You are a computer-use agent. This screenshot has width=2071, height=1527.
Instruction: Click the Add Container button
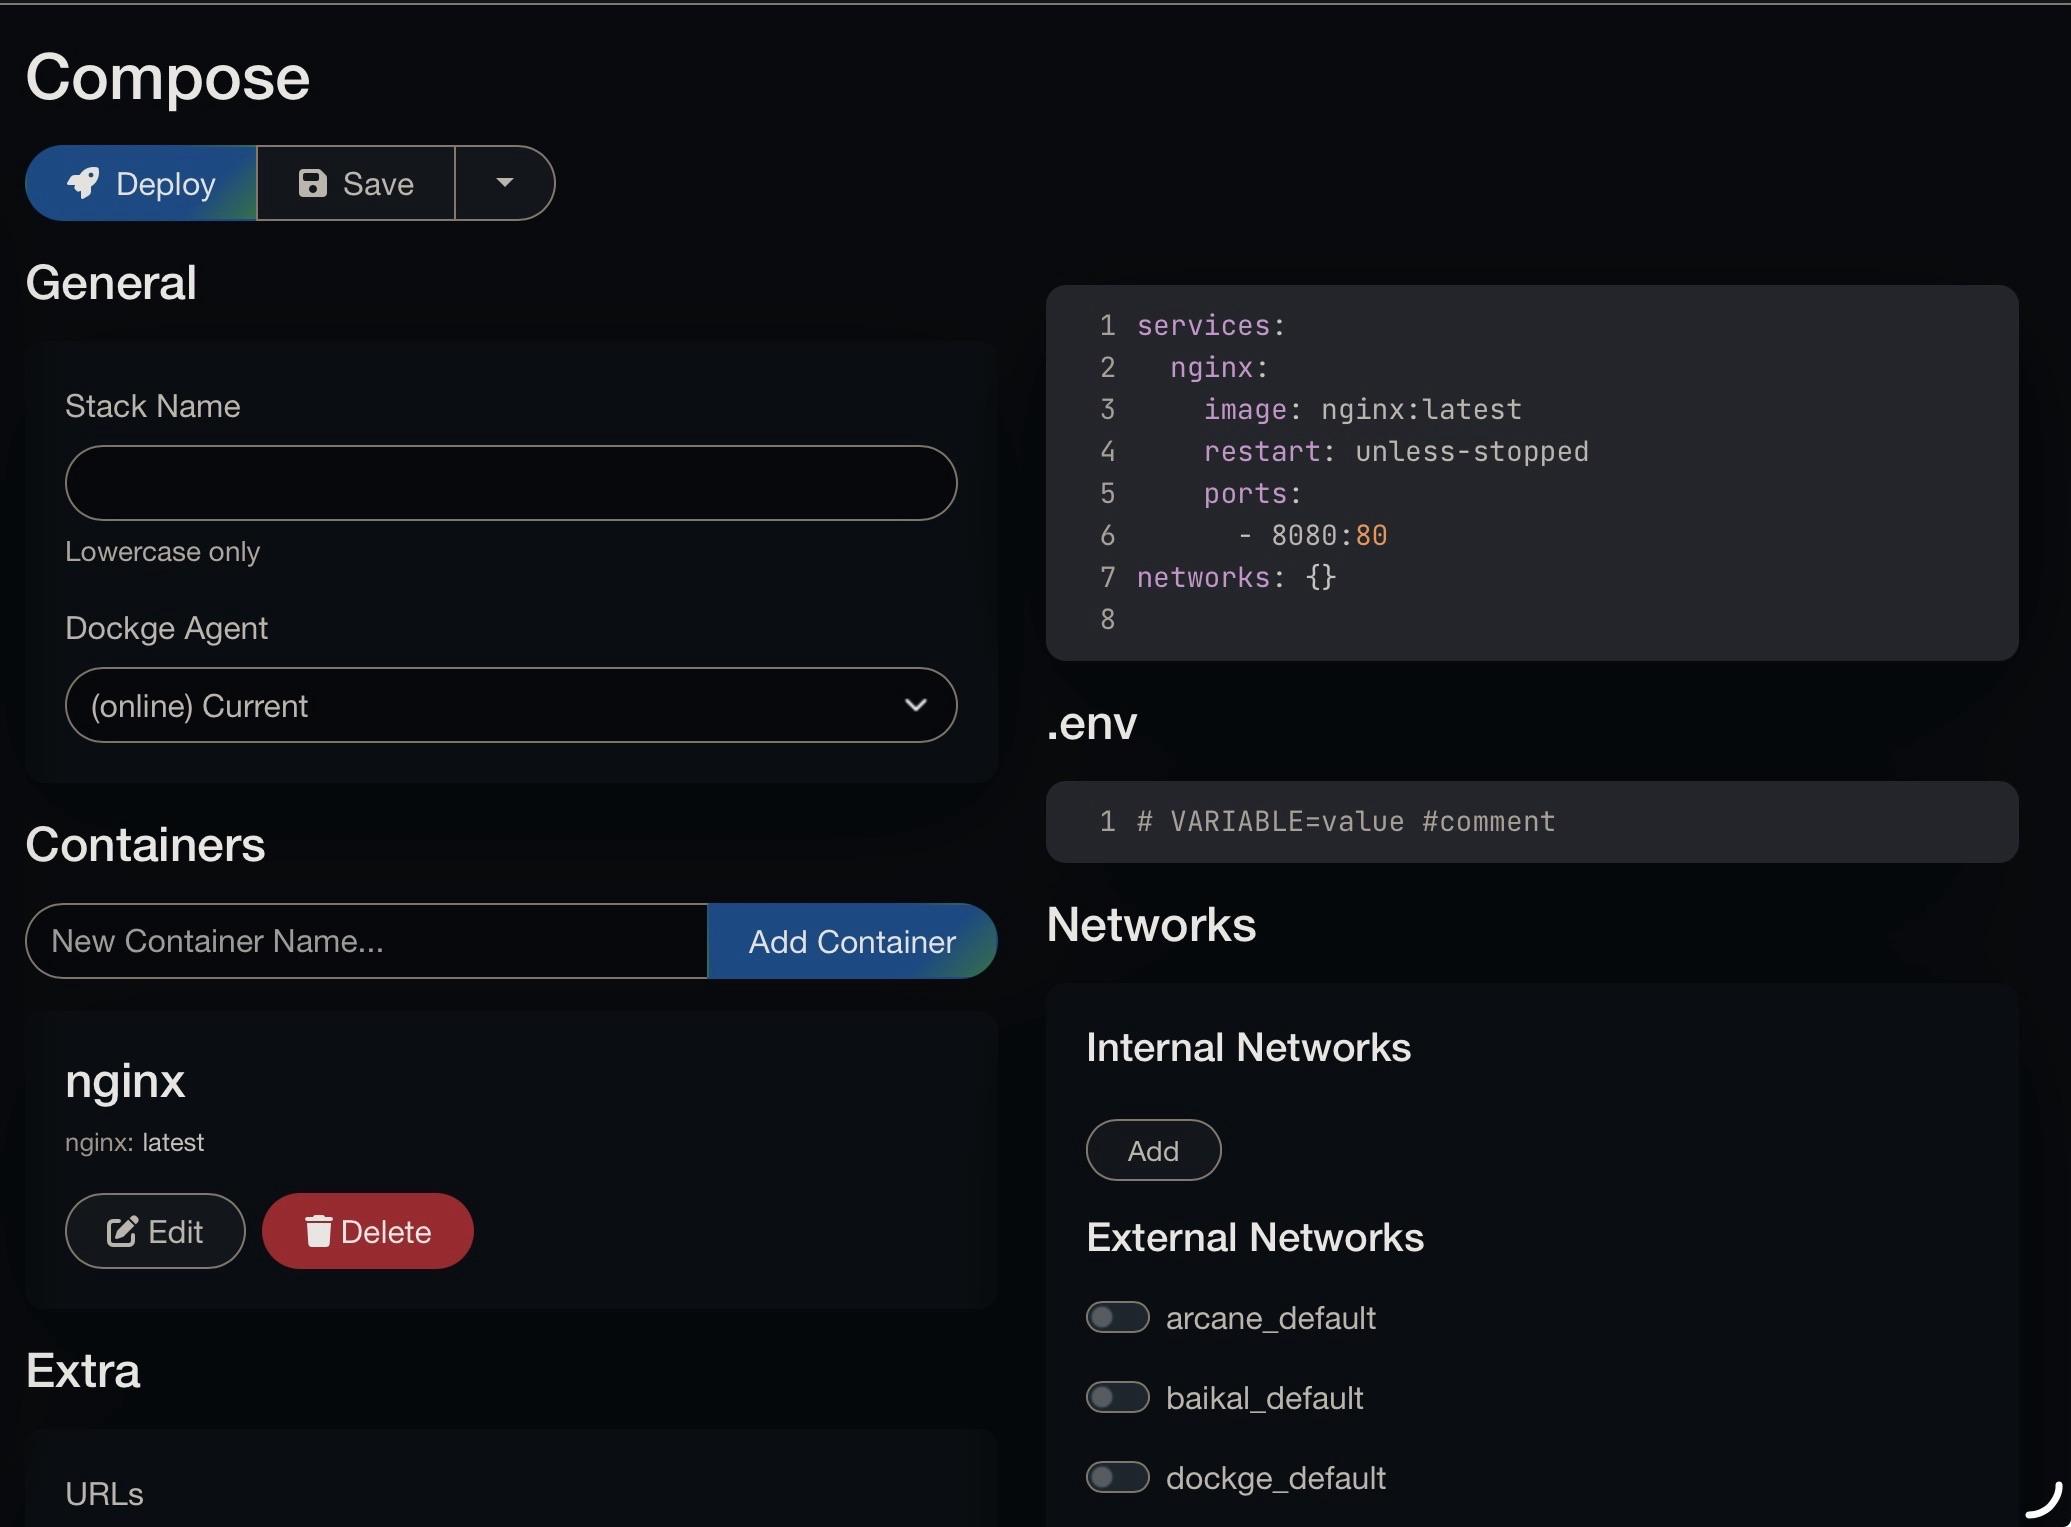tap(852, 941)
